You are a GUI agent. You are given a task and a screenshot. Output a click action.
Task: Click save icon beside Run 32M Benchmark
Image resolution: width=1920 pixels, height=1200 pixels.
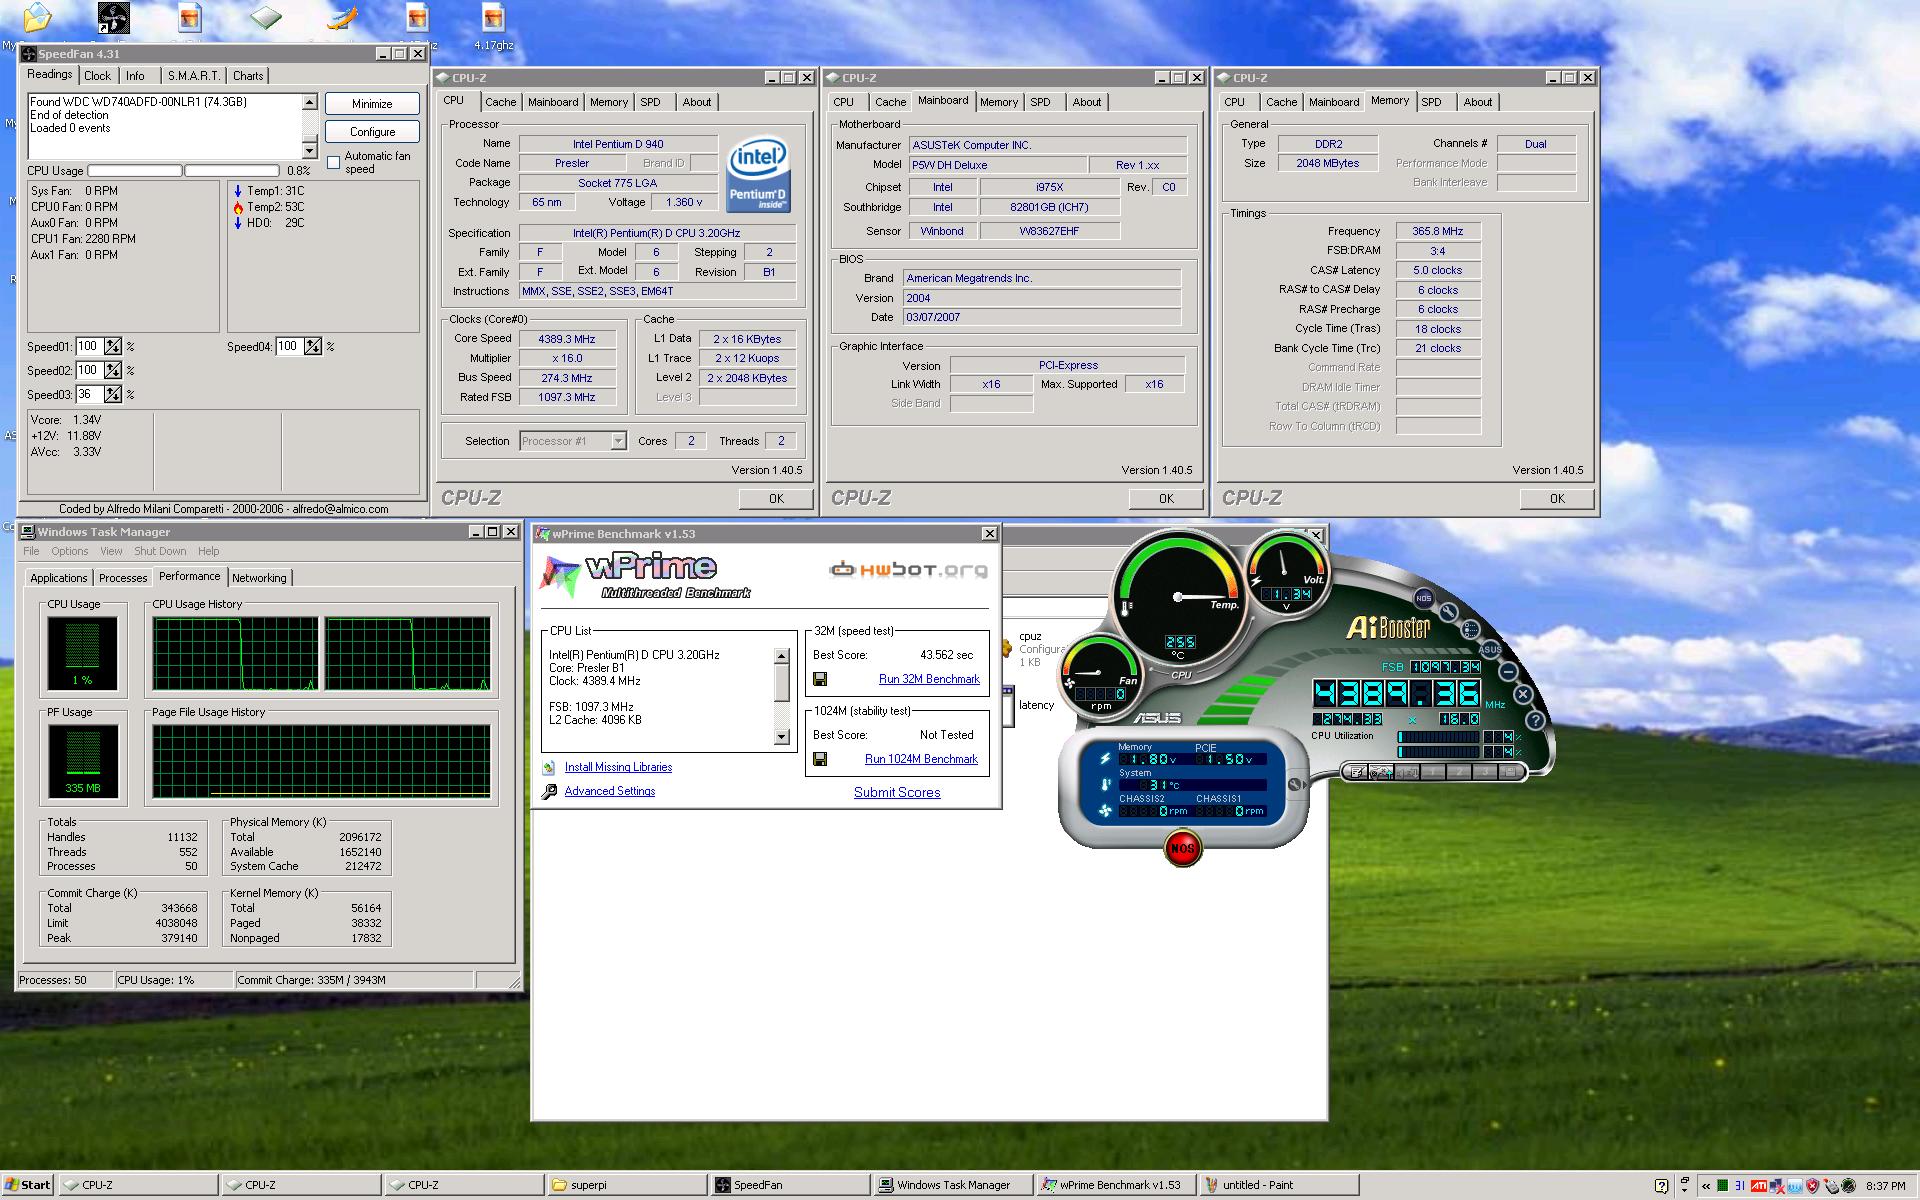(x=820, y=679)
